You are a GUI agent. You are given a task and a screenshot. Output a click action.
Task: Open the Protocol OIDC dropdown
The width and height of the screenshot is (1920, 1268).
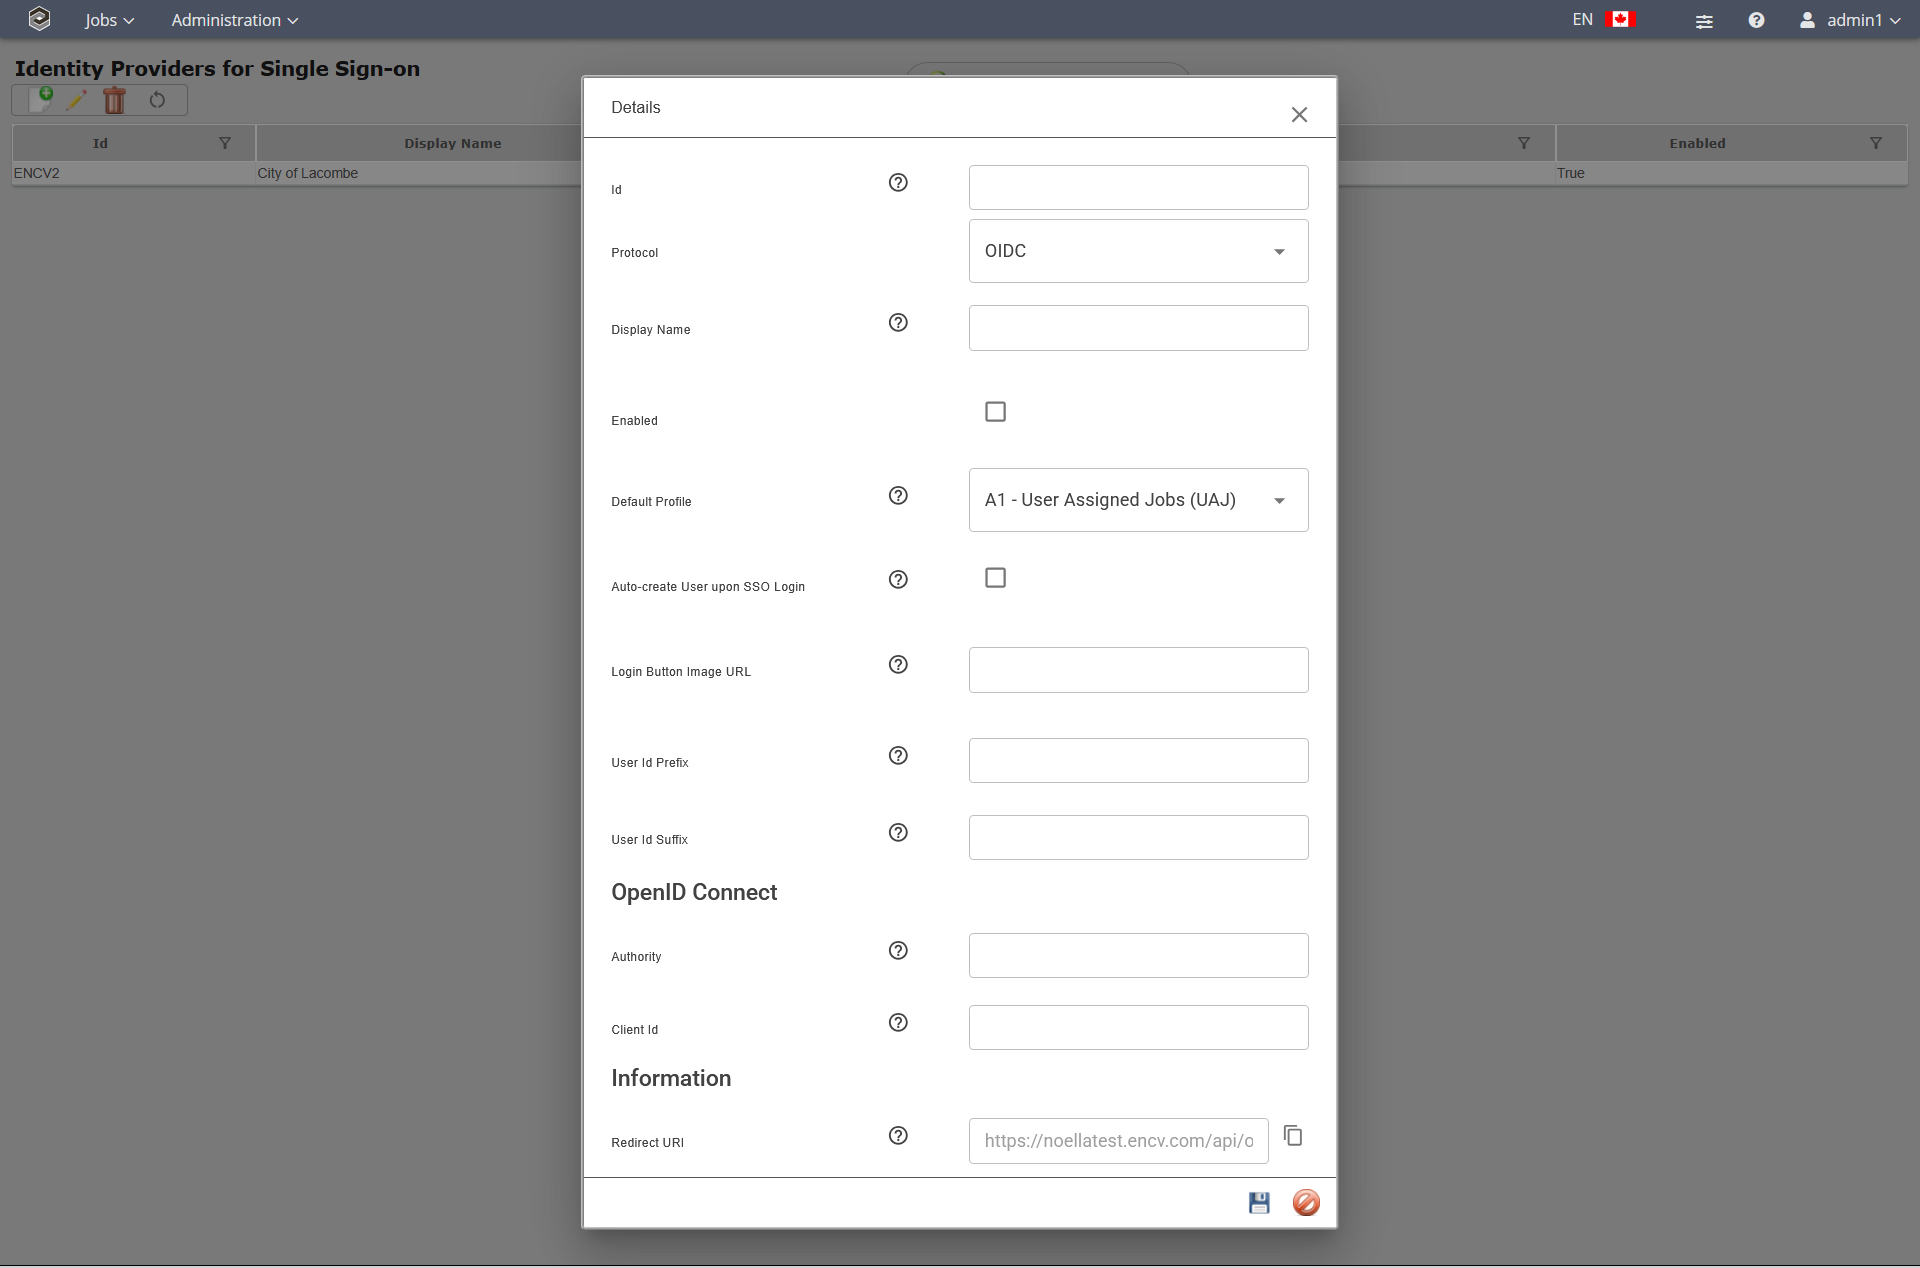1138,251
